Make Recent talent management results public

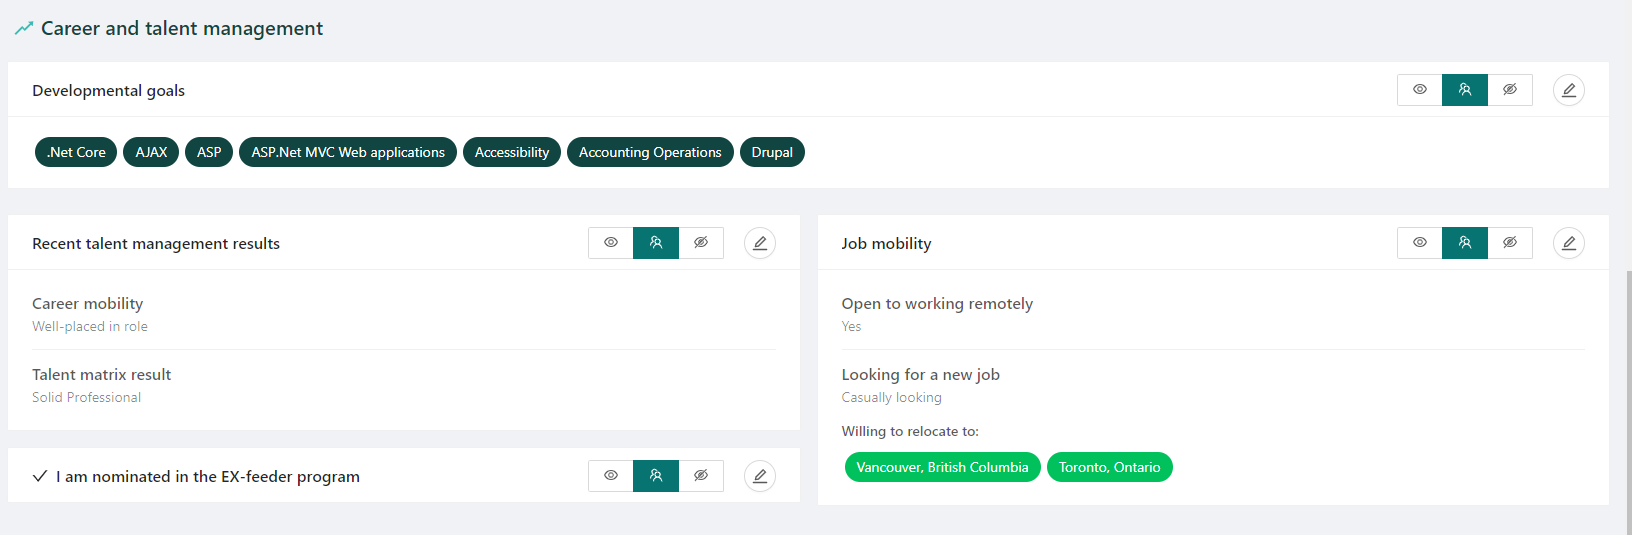tap(610, 243)
